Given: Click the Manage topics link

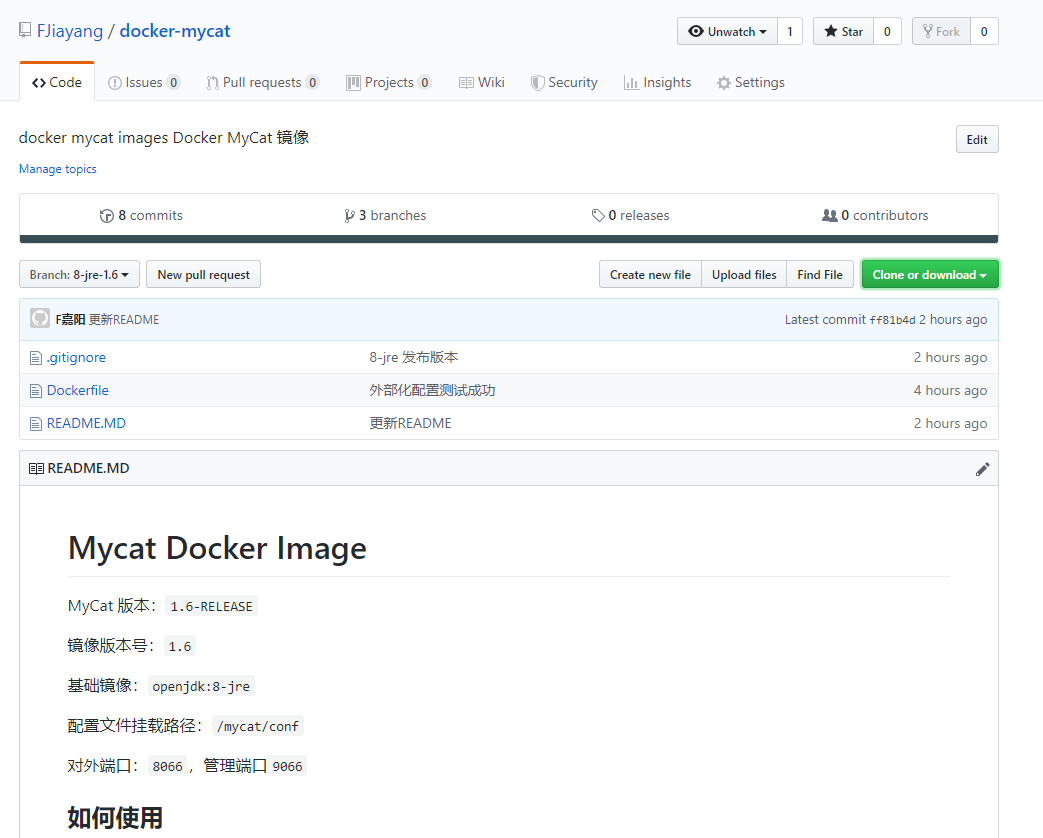Looking at the screenshot, I should click(58, 169).
